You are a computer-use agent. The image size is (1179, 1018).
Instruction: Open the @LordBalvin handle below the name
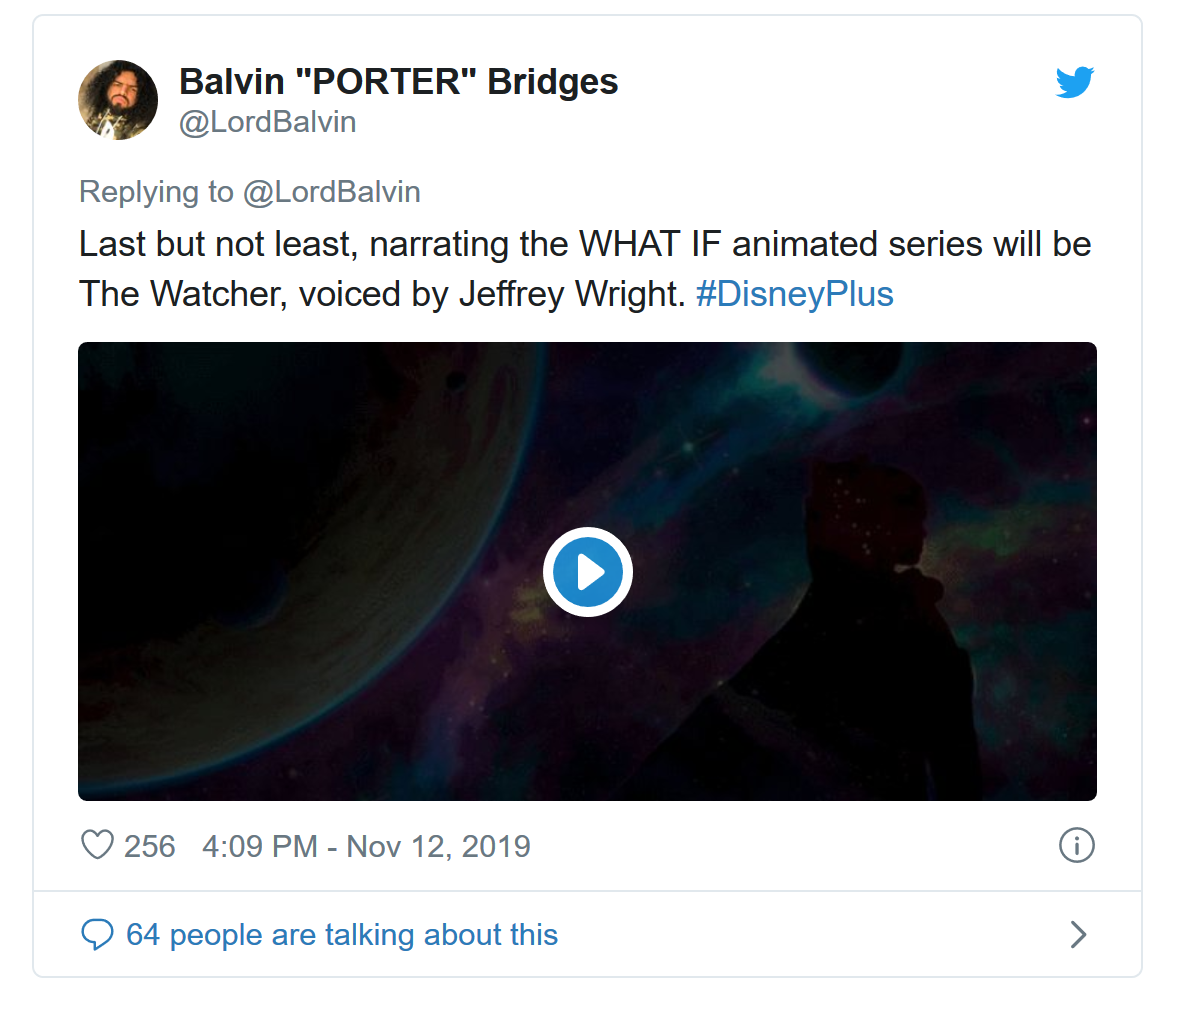267,122
